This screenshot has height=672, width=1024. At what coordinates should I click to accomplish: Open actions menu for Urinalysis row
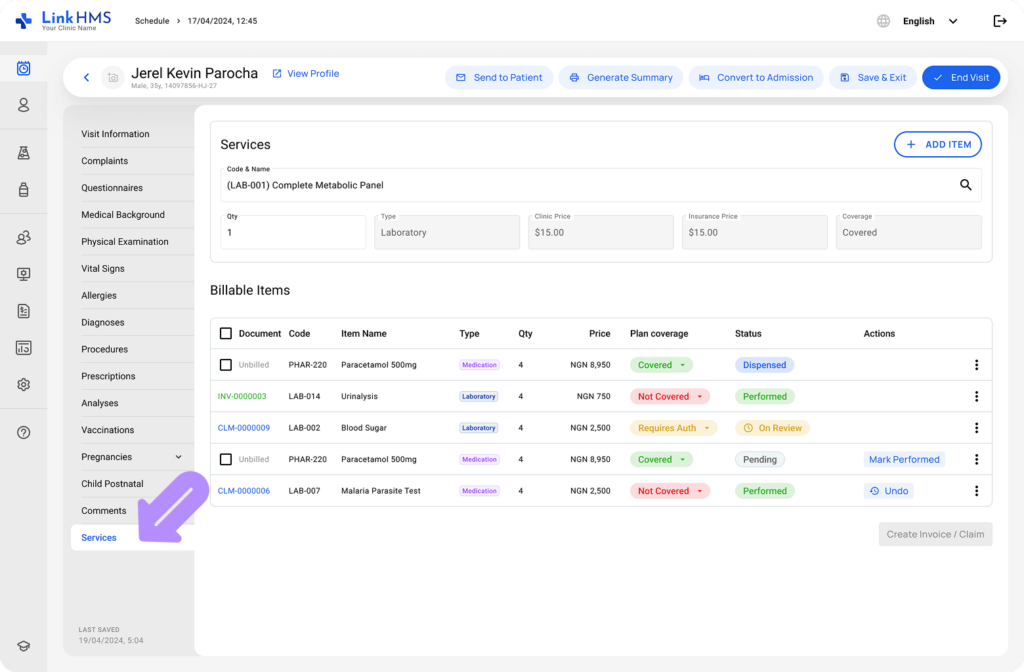pyautogui.click(x=976, y=396)
